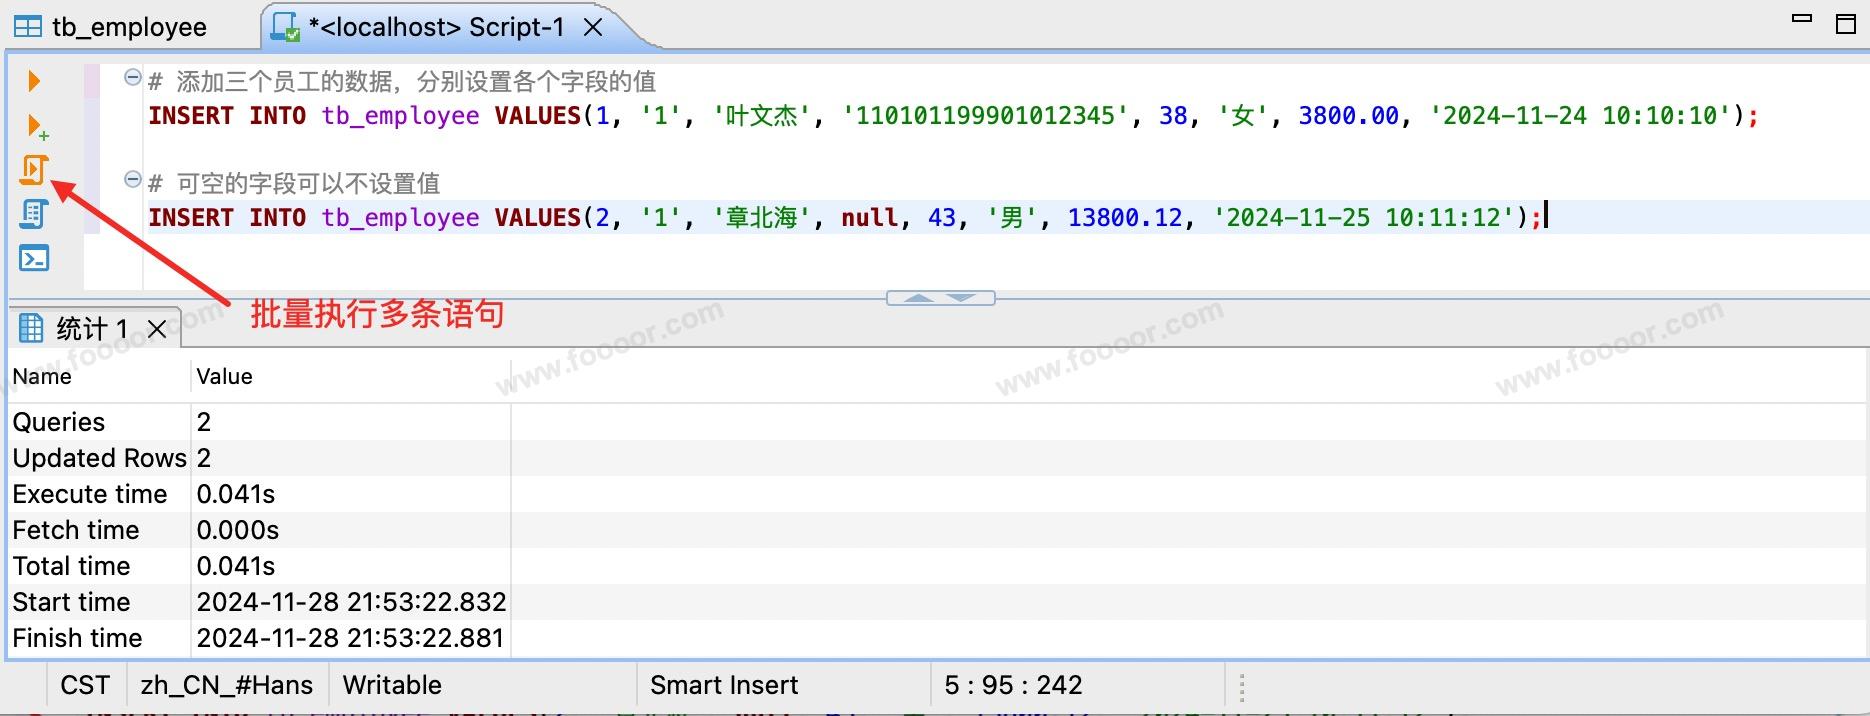
Task: Close the Script-1 editor tab
Action: click(x=593, y=27)
